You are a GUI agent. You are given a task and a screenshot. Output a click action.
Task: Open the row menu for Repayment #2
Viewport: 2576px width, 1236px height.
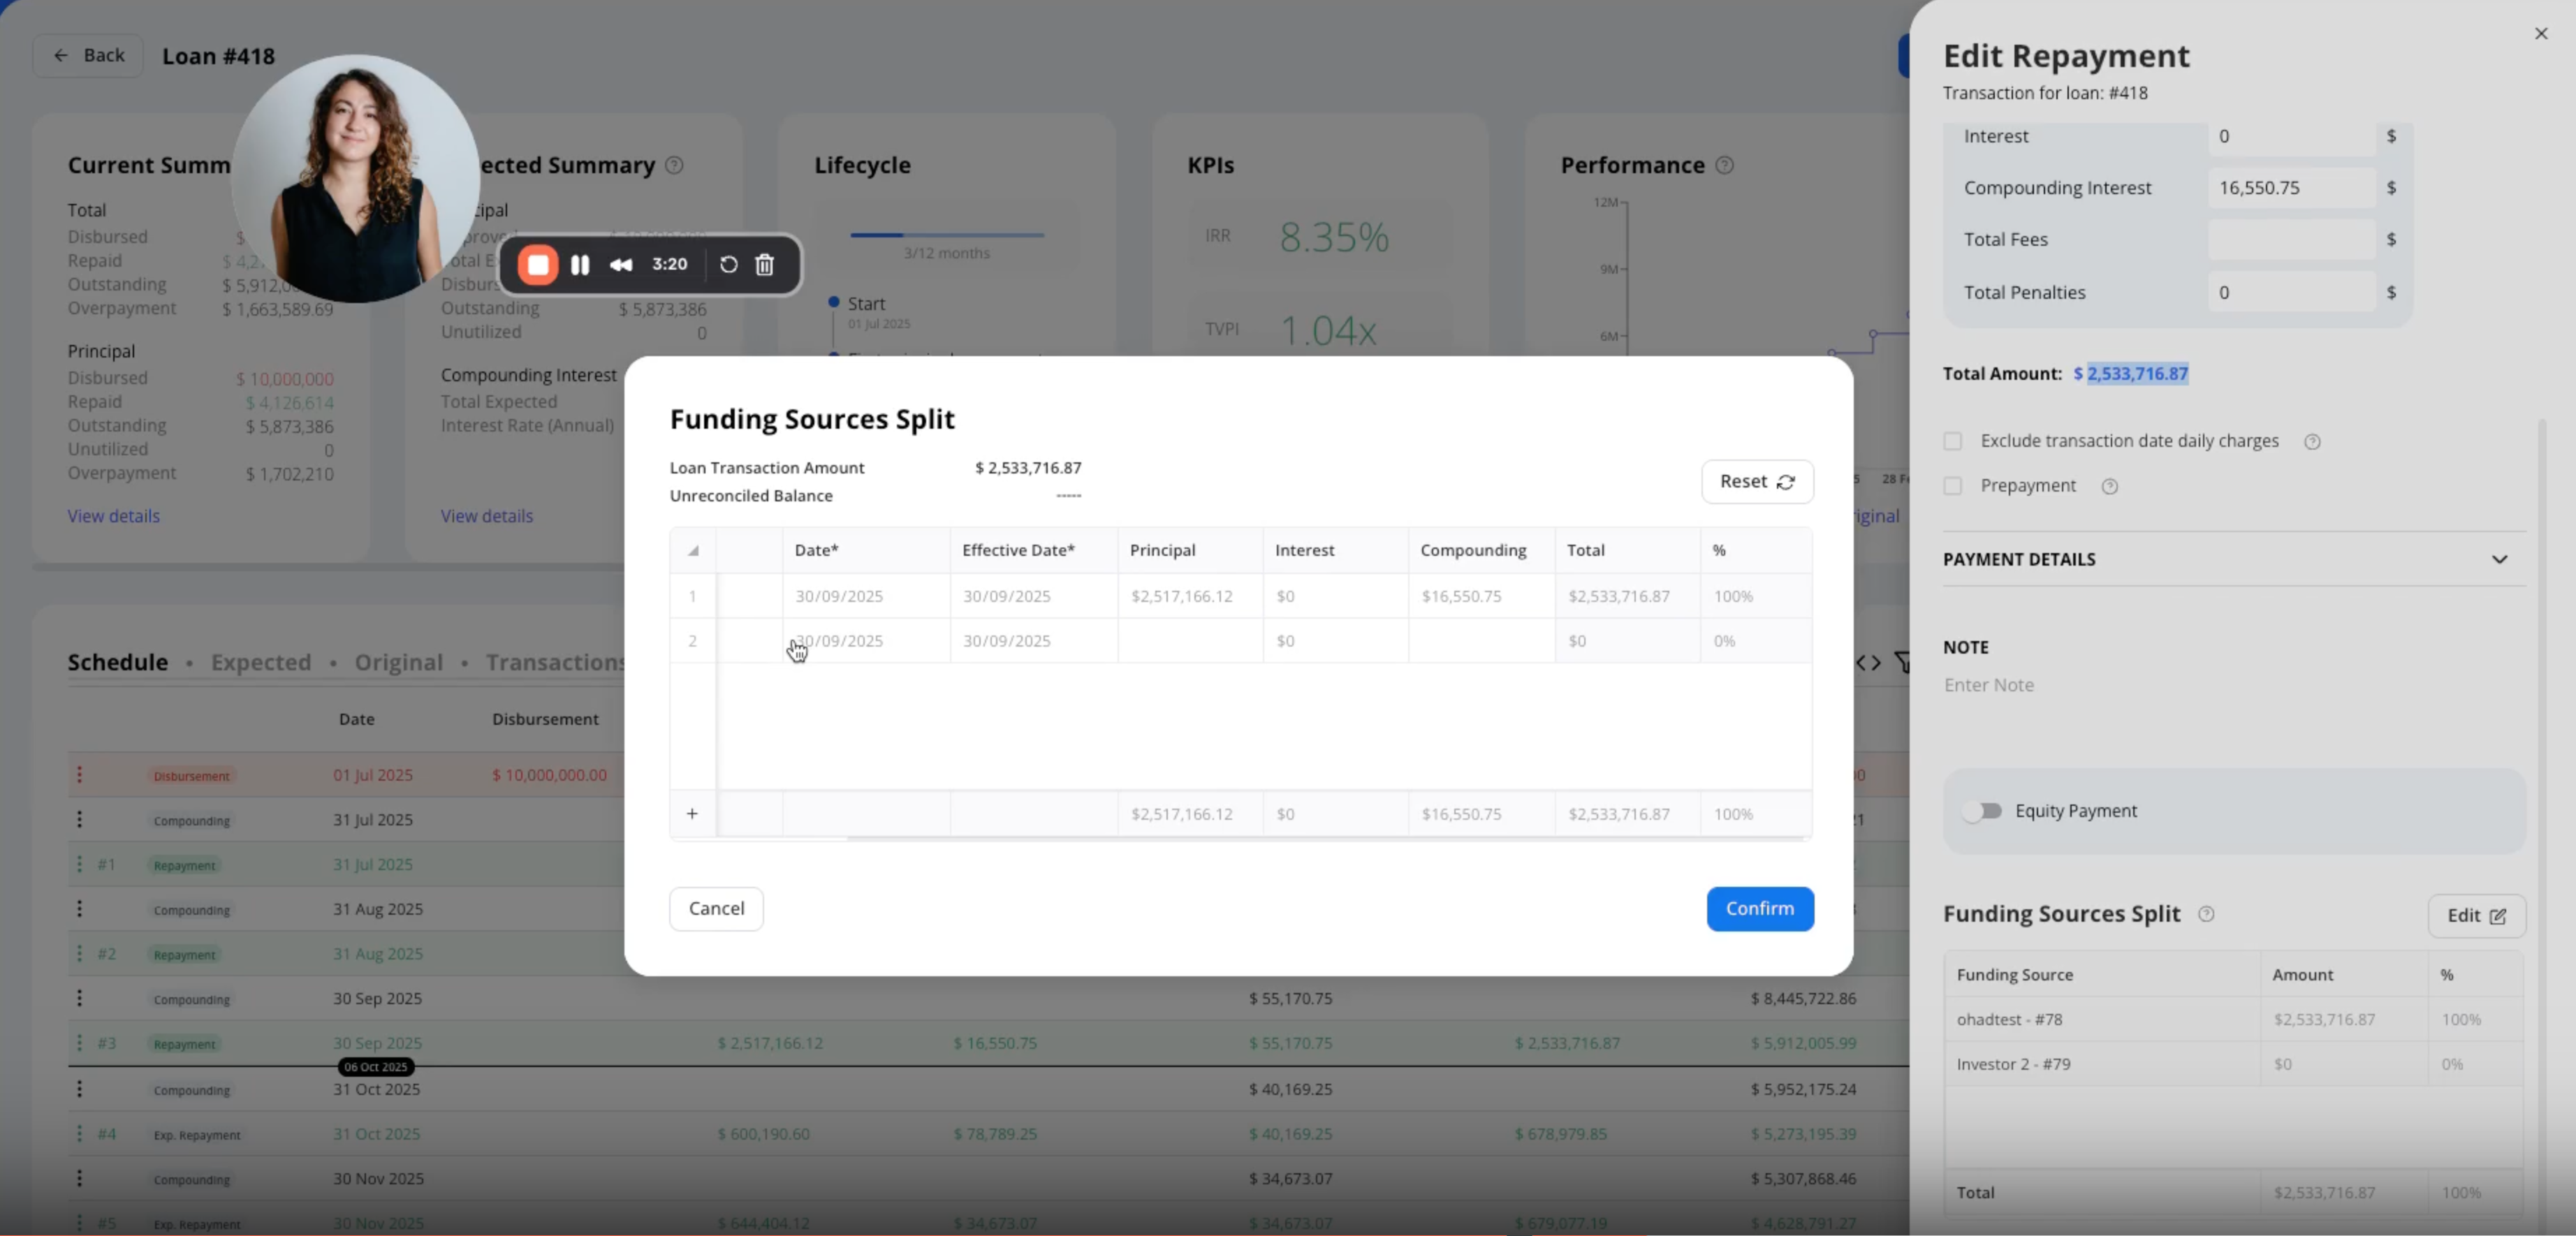tap(80, 954)
